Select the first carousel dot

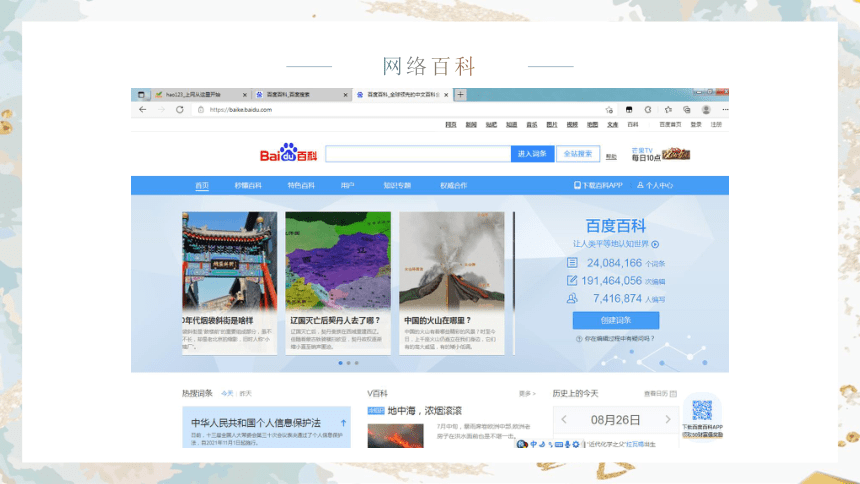[341, 363]
